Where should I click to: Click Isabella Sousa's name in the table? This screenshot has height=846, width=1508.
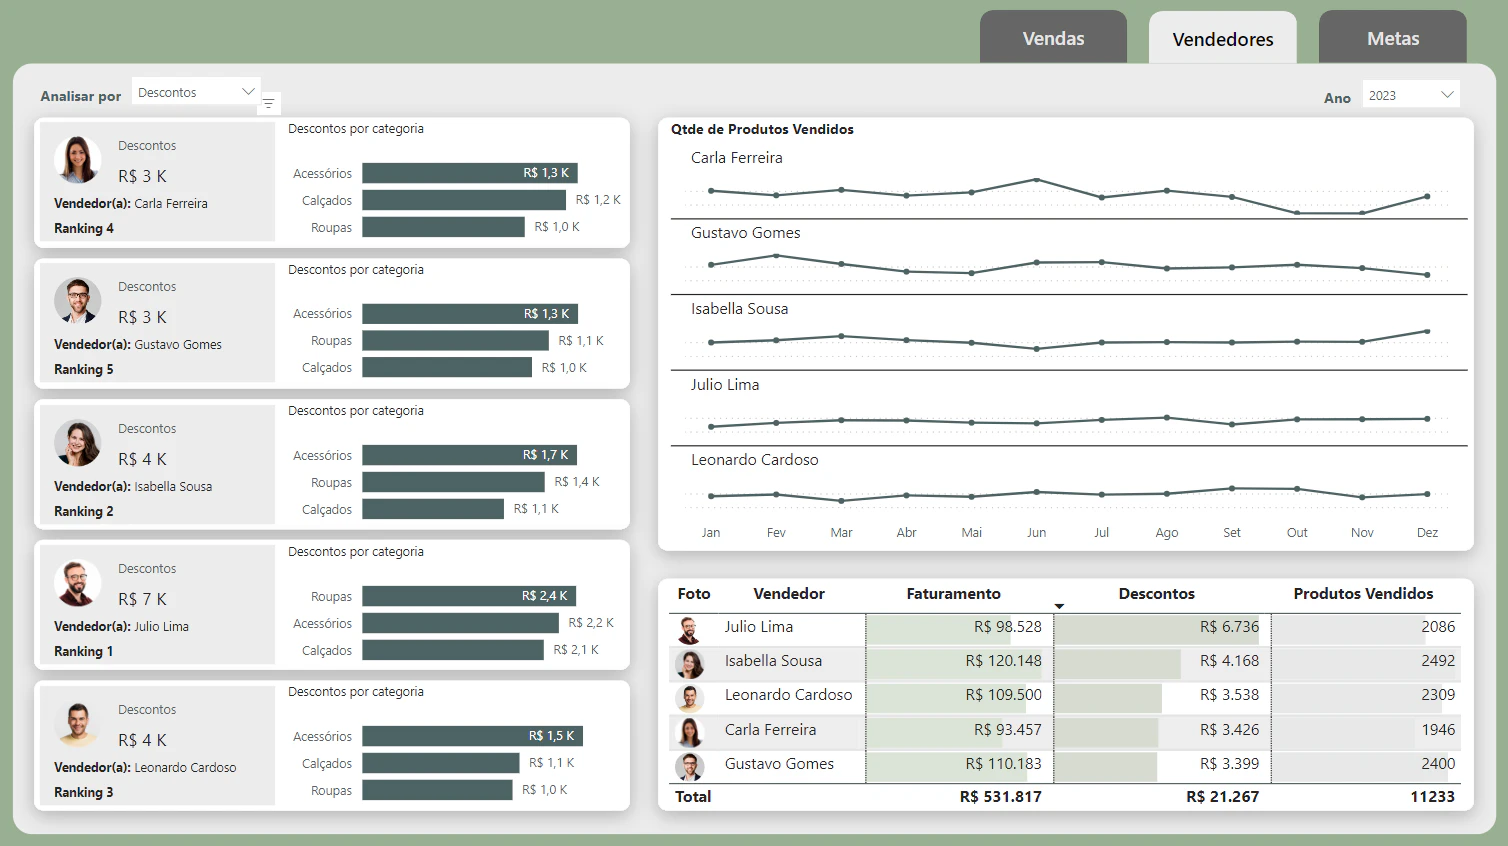pos(773,661)
